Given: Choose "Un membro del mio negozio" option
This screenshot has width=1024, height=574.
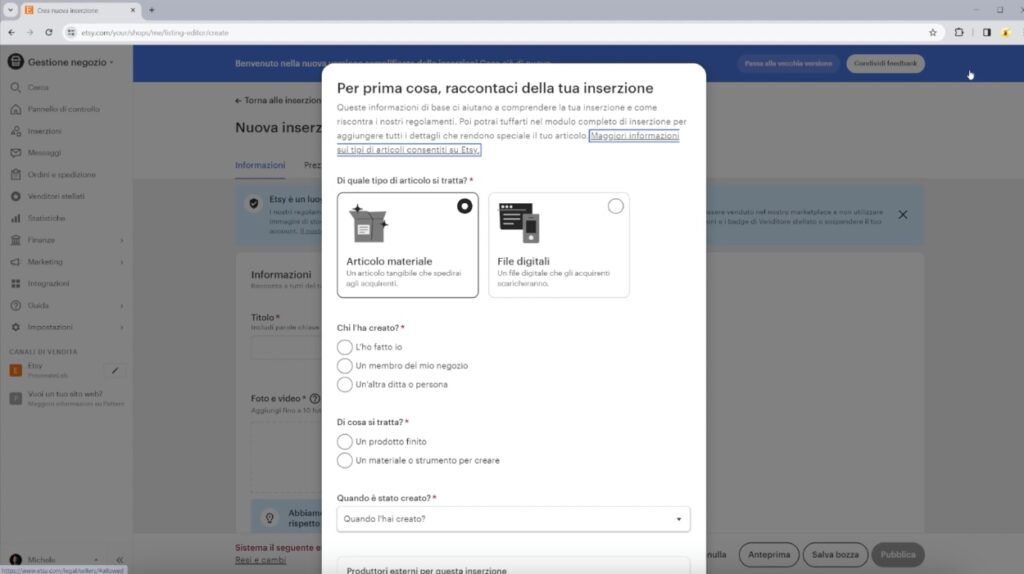Looking at the screenshot, I should 344,366.
